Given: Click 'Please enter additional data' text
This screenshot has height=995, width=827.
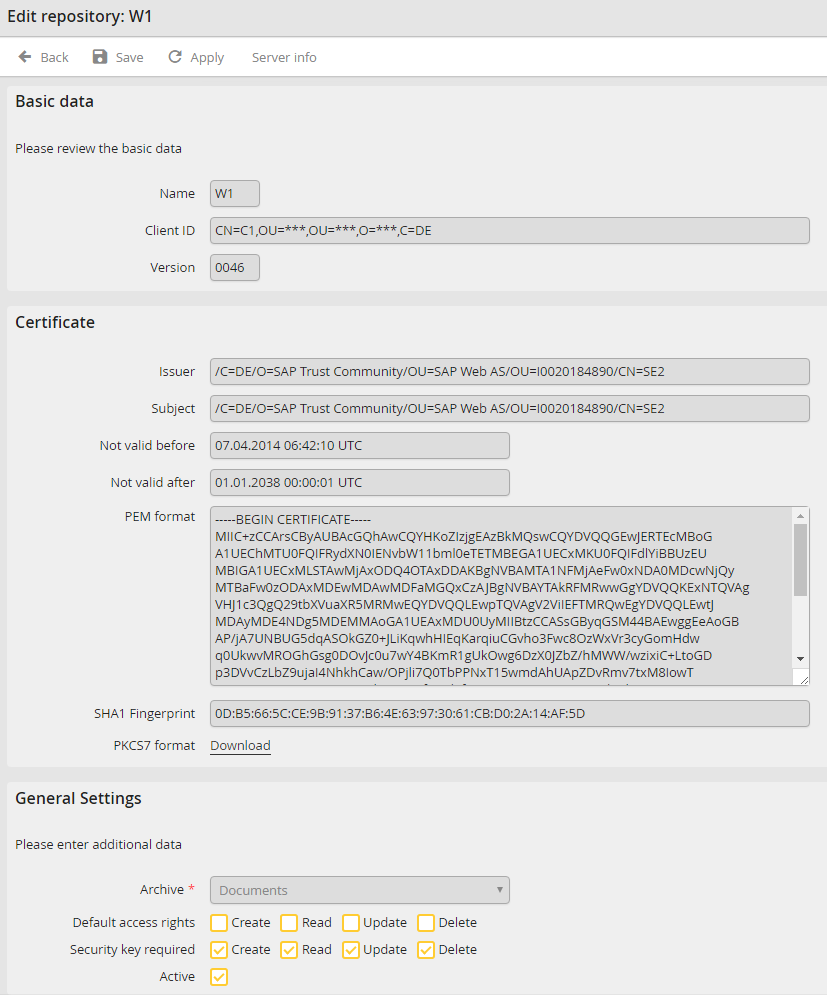Looking at the screenshot, I should (98, 845).
